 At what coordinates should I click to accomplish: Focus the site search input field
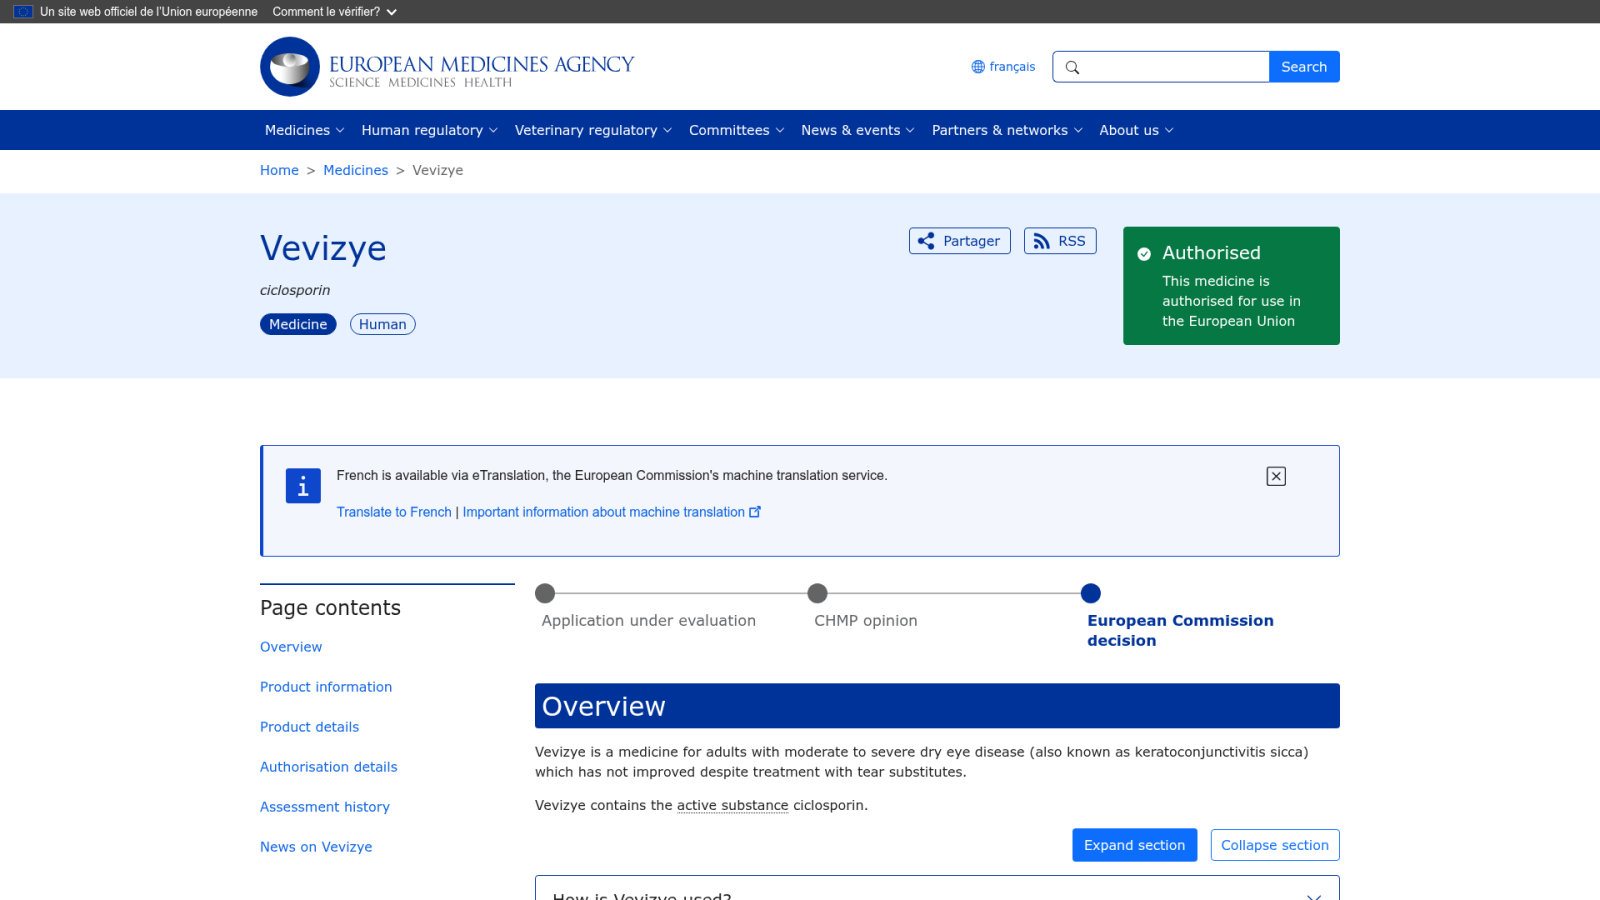1161,67
